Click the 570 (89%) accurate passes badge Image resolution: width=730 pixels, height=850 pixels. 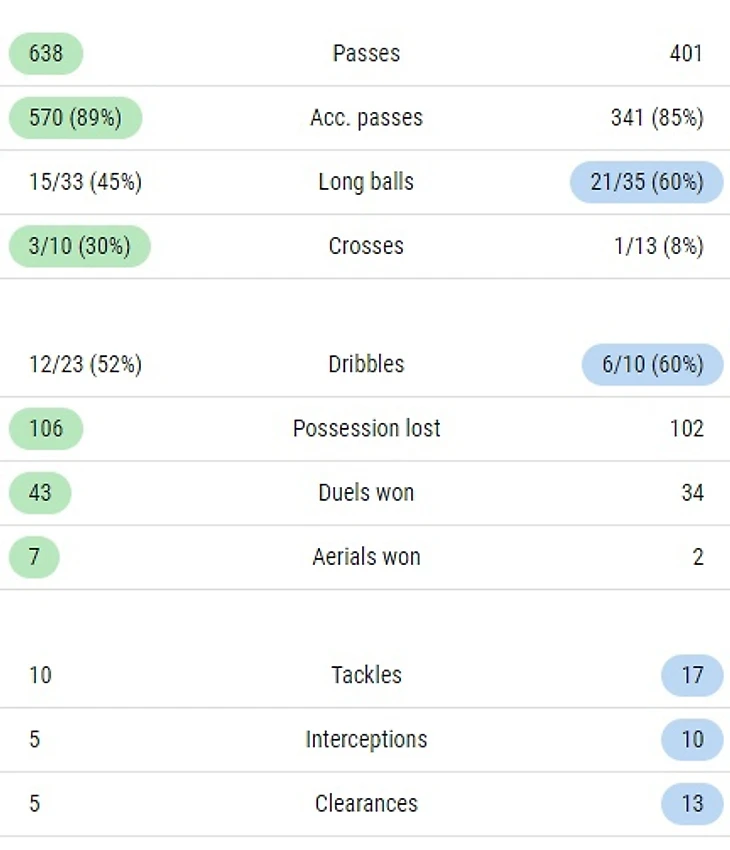75,118
